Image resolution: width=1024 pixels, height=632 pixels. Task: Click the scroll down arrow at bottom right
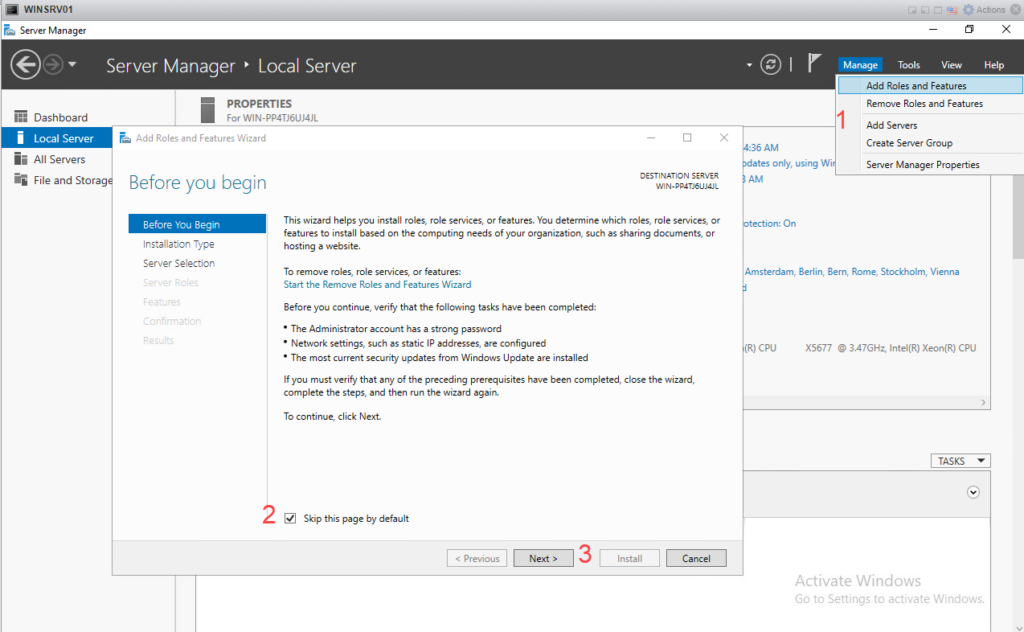[1019, 627]
